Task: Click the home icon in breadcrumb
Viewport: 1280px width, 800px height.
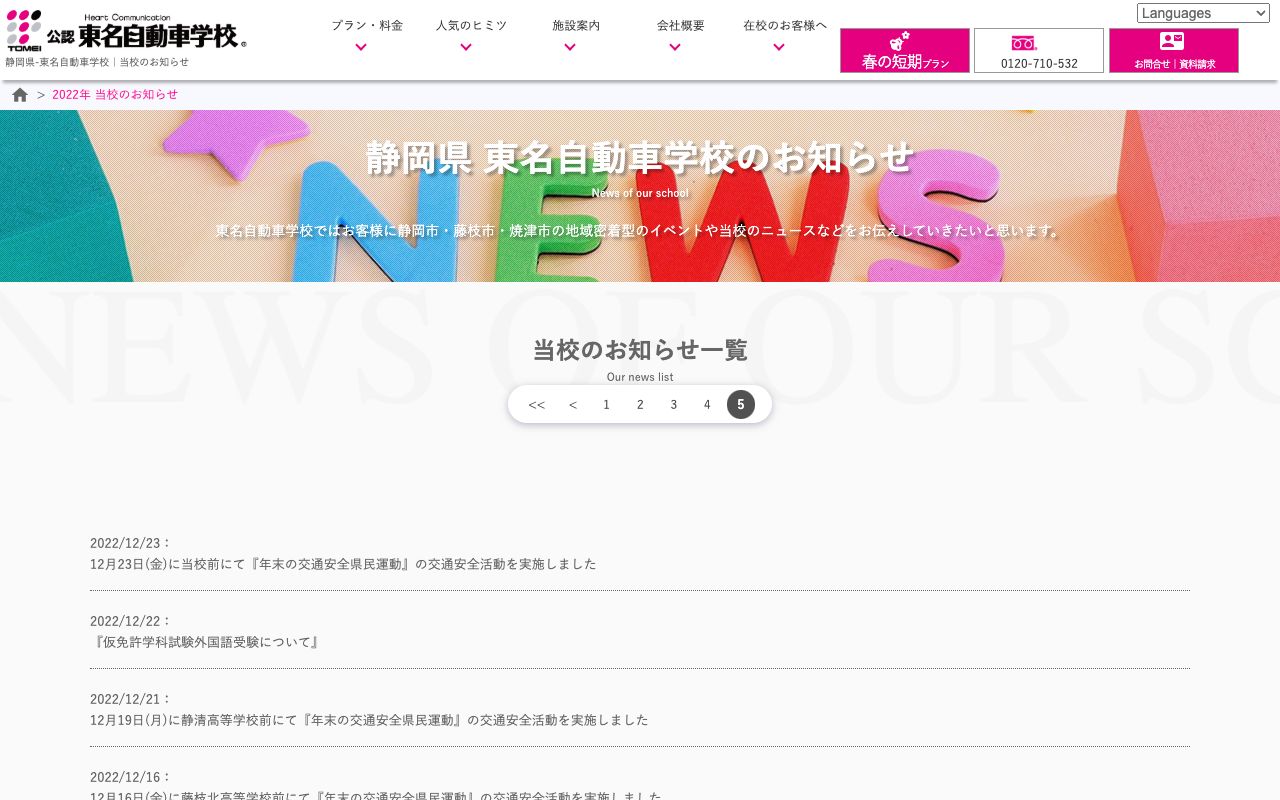Action: pyautogui.click(x=20, y=94)
